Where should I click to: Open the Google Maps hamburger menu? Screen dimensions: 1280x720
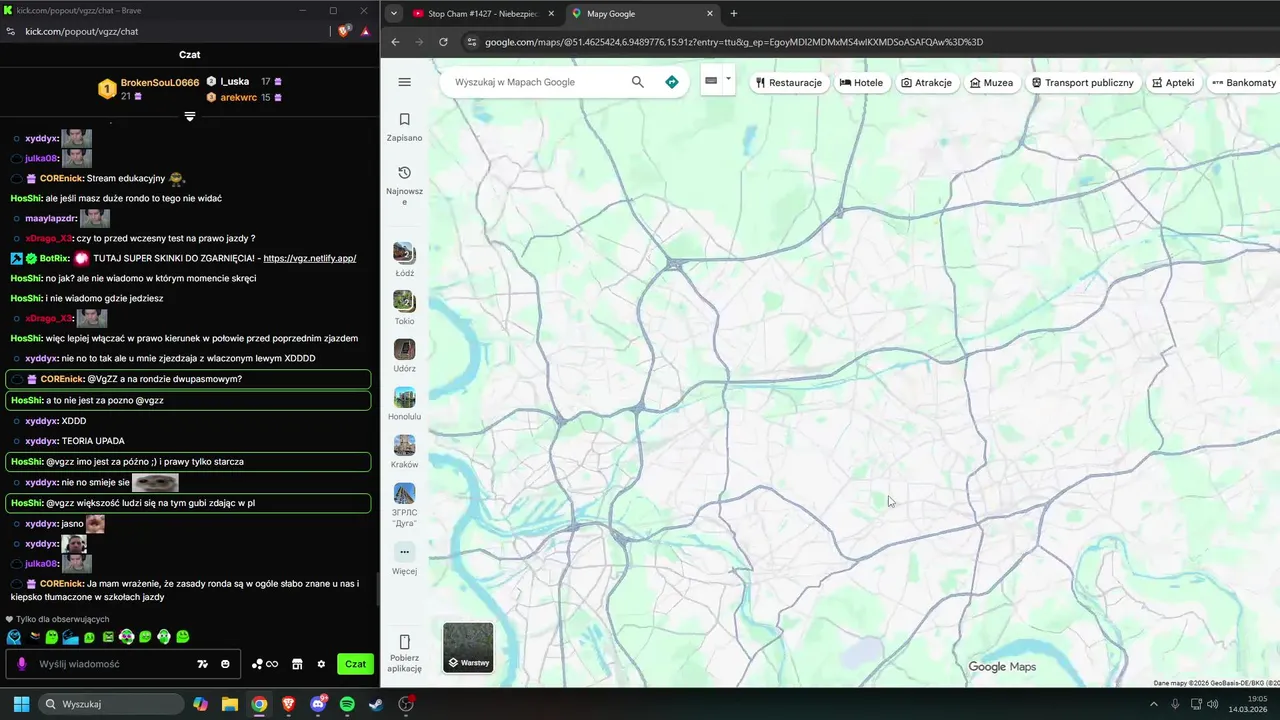tap(404, 82)
